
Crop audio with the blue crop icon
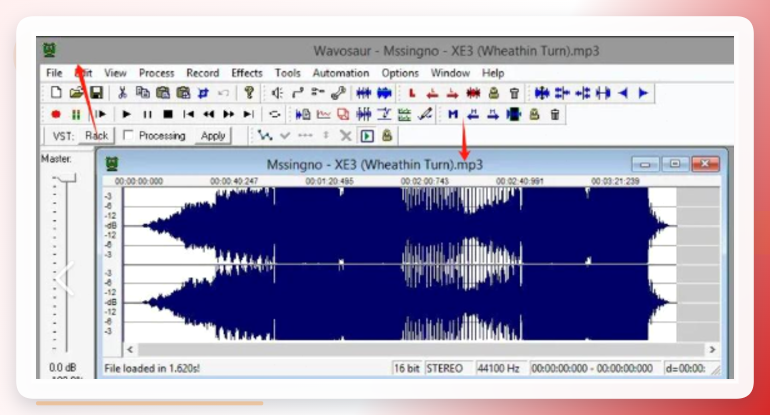click(203, 93)
